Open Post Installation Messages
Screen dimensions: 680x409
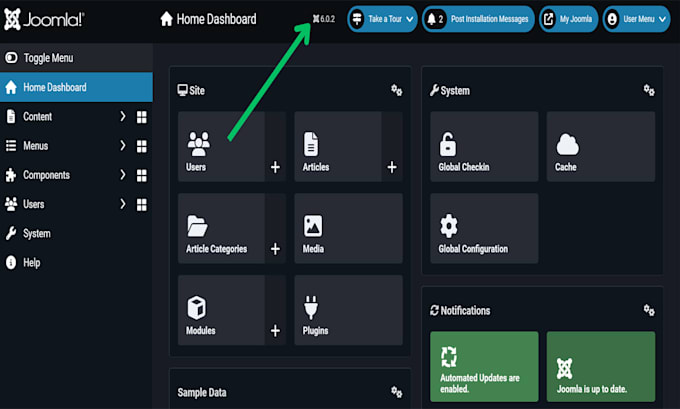tap(478, 19)
